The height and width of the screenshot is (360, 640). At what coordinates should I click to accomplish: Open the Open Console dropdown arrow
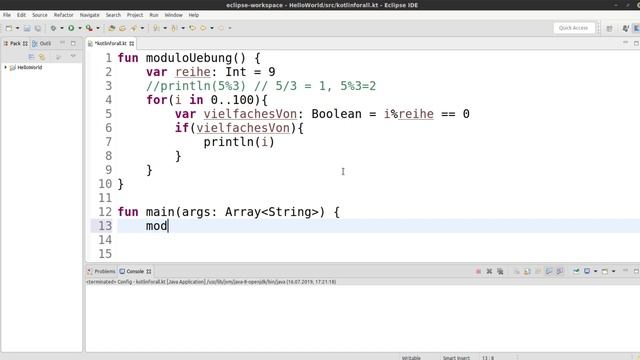click(613, 271)
